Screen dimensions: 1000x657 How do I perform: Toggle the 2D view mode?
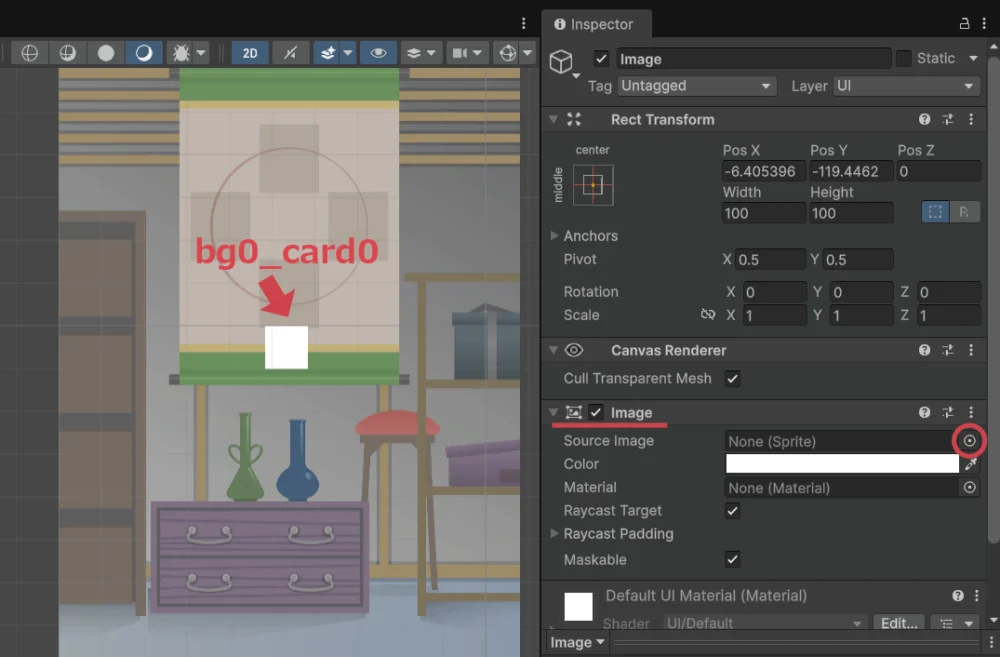pos(249,53)
